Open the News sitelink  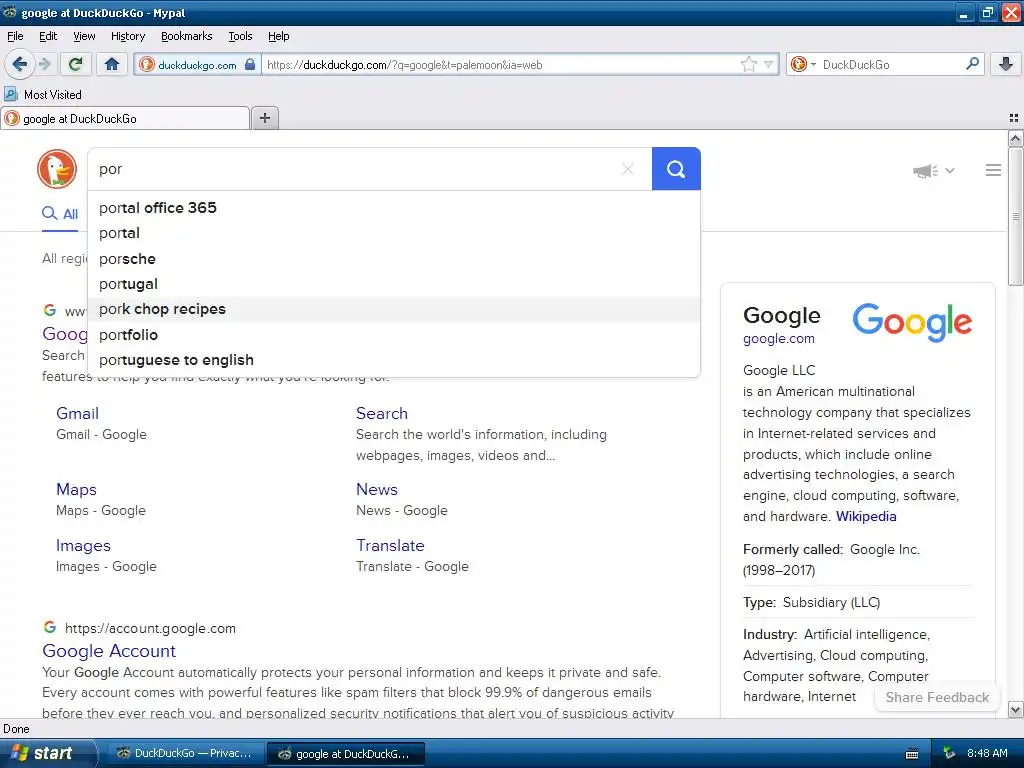(x=376, y=489)
